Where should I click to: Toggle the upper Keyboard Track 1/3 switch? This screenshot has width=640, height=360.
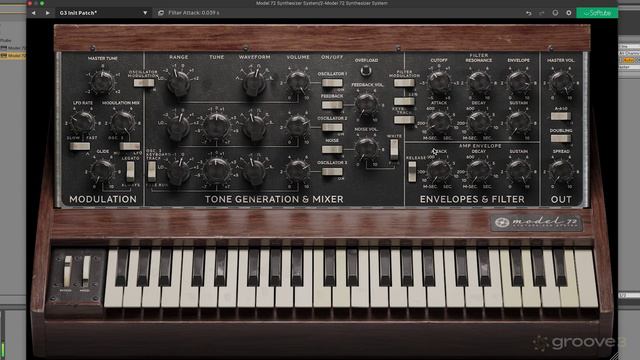[404, 101]
